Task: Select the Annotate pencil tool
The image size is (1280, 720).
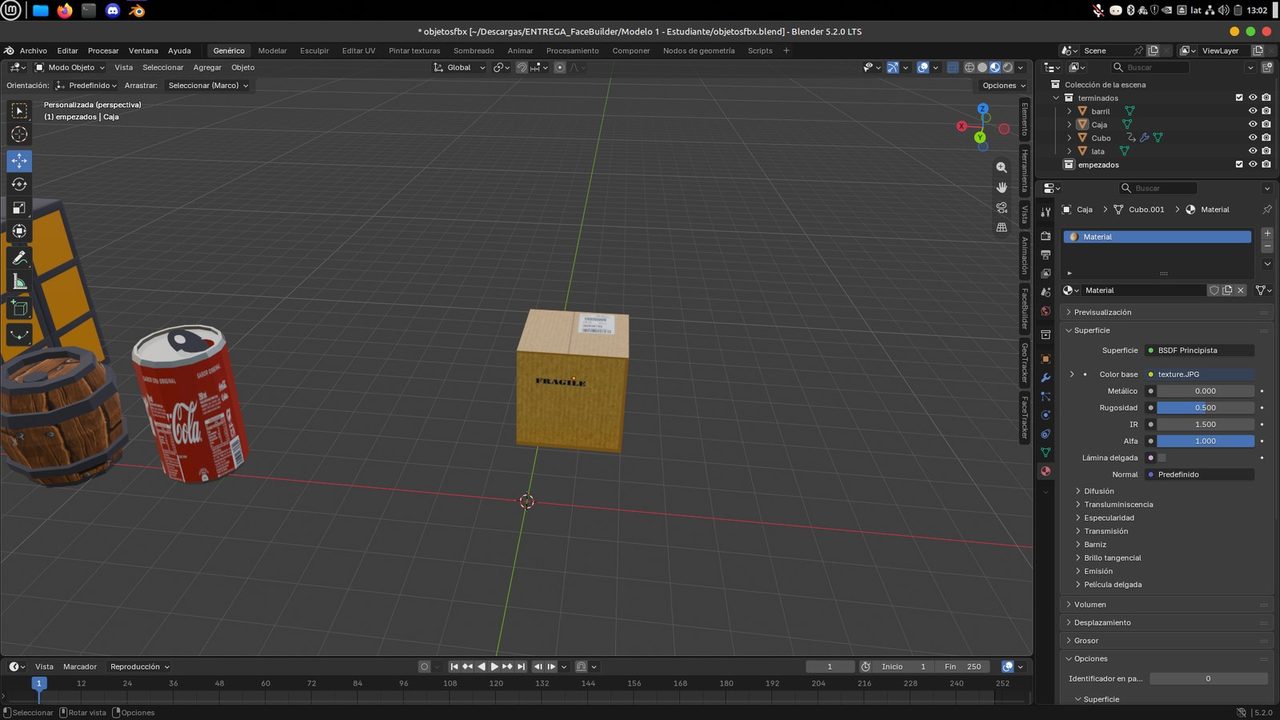Action: (x=19, y=258)
